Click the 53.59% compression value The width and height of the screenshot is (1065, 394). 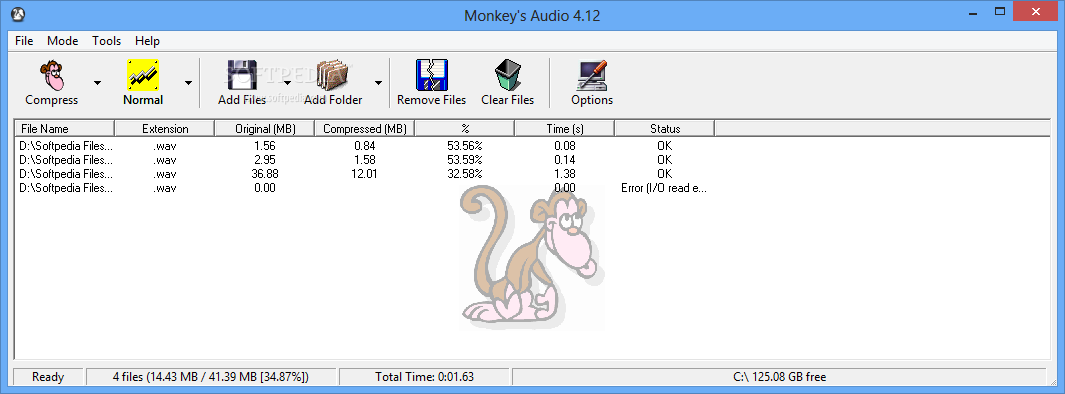click(x=465, y=160)
